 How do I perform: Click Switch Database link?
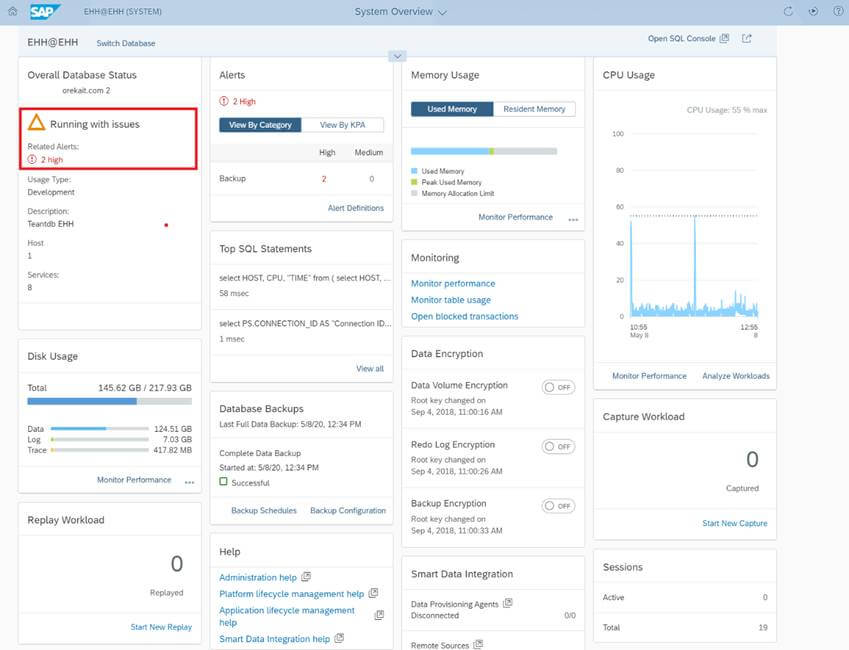click(126, 43)
